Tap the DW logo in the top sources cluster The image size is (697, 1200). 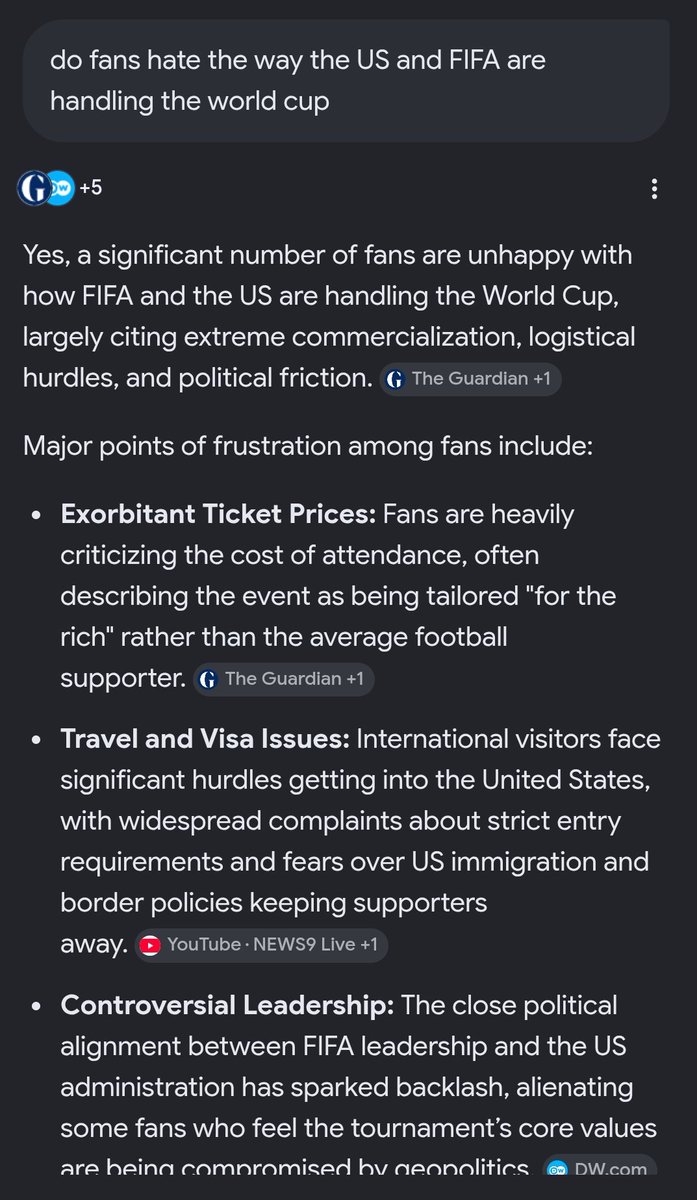pos(61,188)
